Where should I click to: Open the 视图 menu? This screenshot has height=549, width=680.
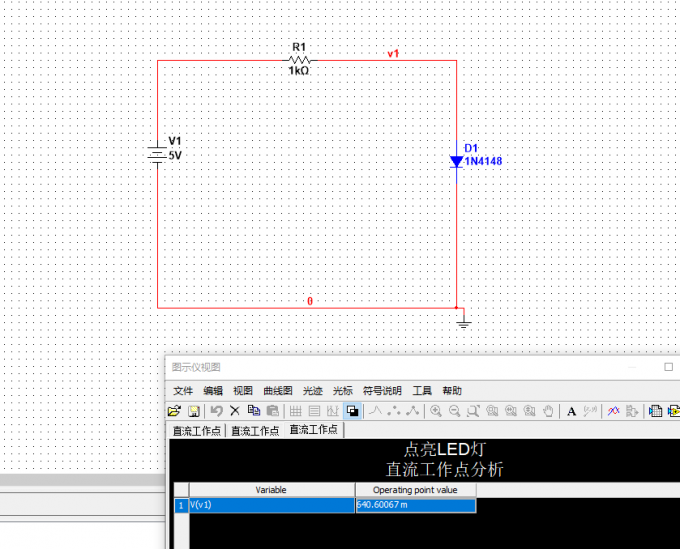pyautogui.click(x=243, y=391)
